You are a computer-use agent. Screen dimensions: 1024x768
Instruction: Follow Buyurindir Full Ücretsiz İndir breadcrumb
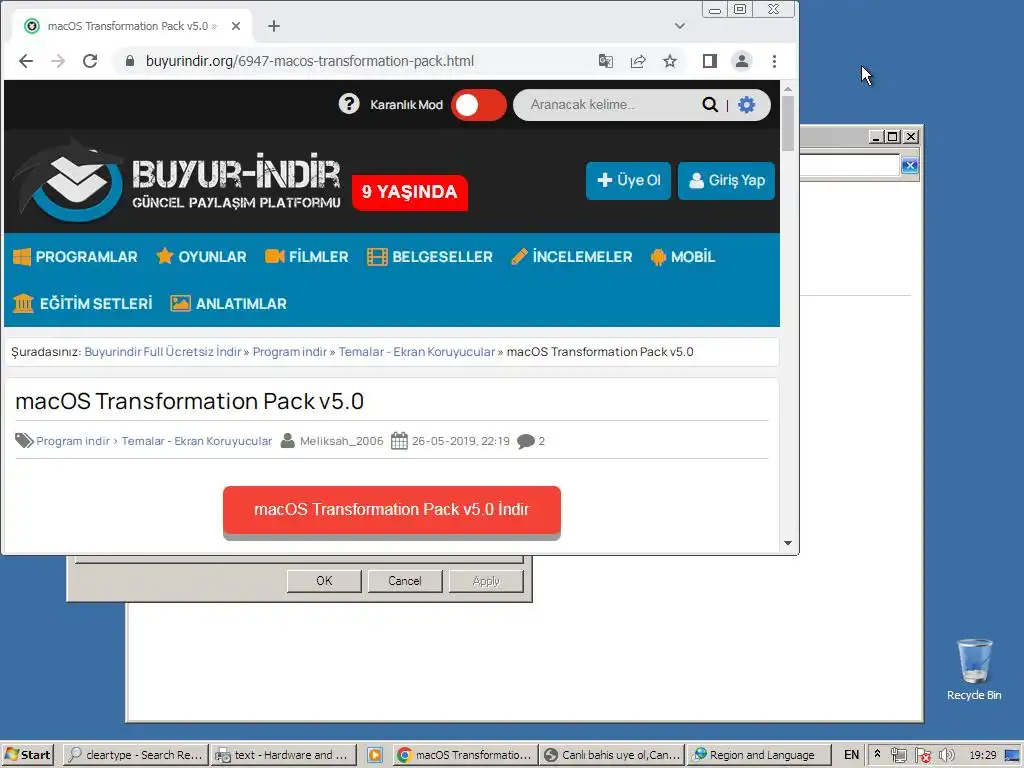[x=163, y=352]
